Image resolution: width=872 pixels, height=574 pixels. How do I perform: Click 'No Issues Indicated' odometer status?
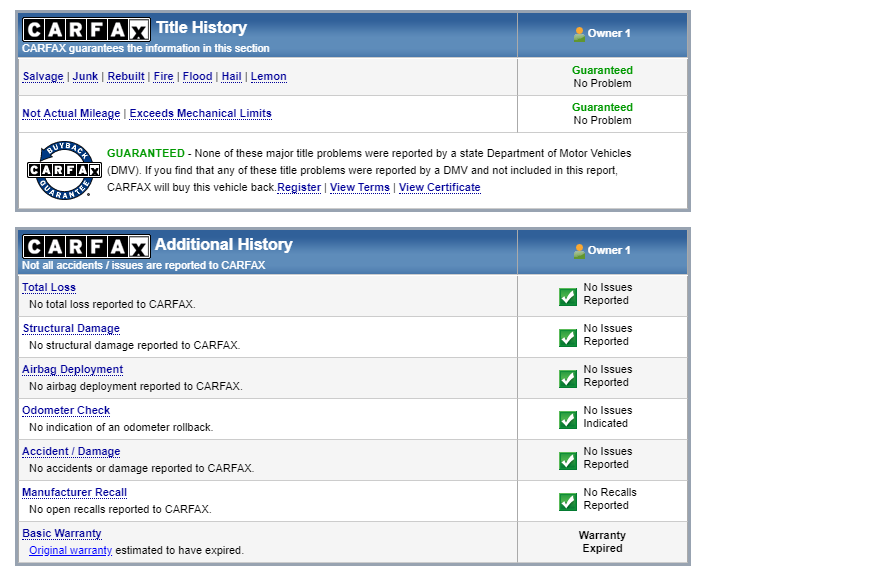pyautogui.click(x=608, y=417)
